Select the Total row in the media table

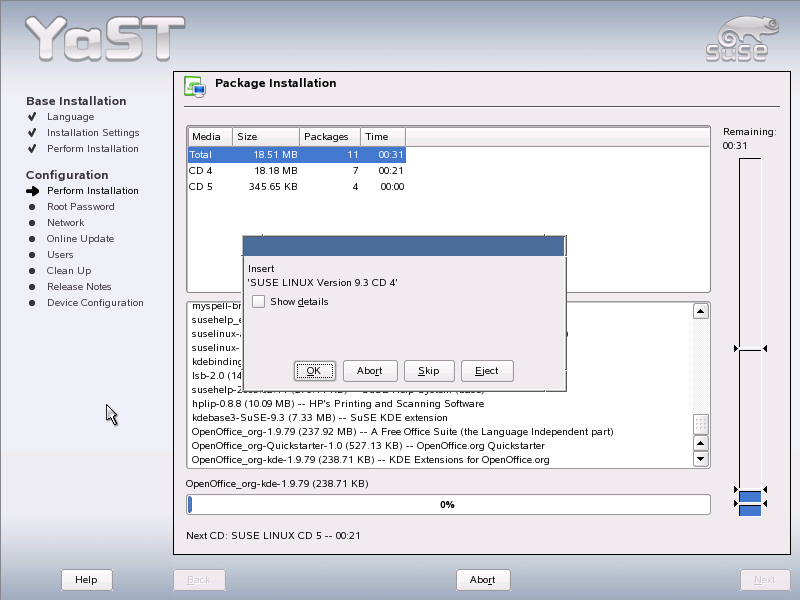296,155
